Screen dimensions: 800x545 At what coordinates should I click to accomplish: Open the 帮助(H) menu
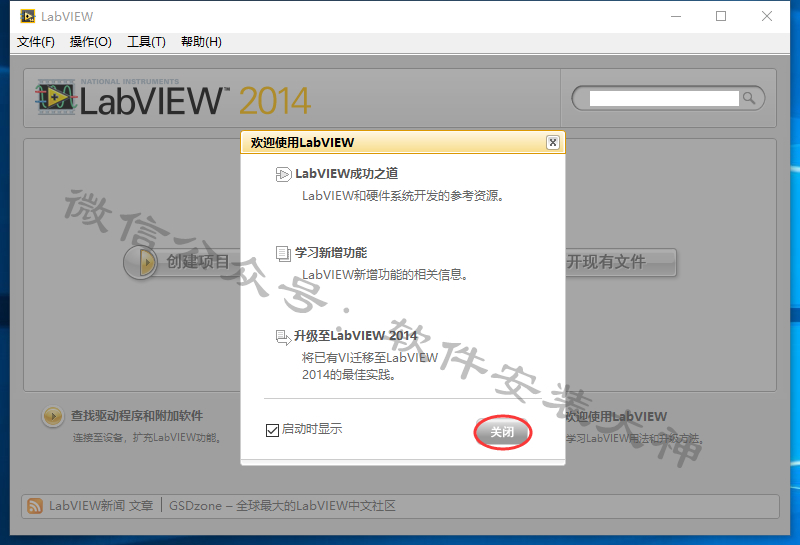click(x=201, y=42)
